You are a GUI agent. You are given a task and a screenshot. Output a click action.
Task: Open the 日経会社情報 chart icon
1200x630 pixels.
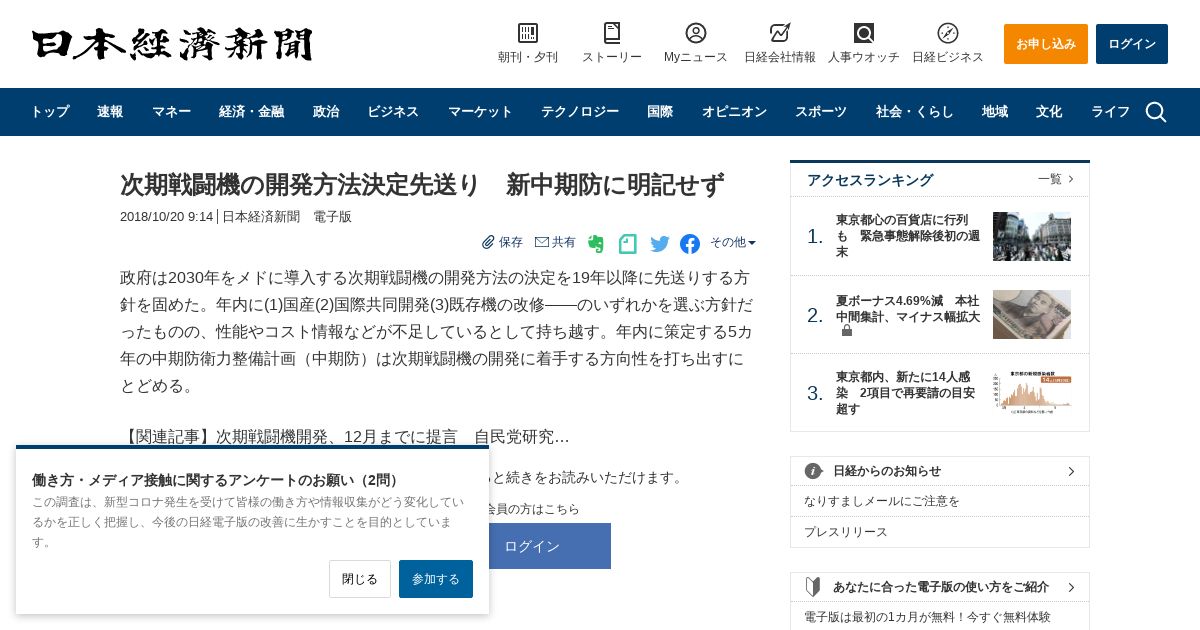pos(780,33)
